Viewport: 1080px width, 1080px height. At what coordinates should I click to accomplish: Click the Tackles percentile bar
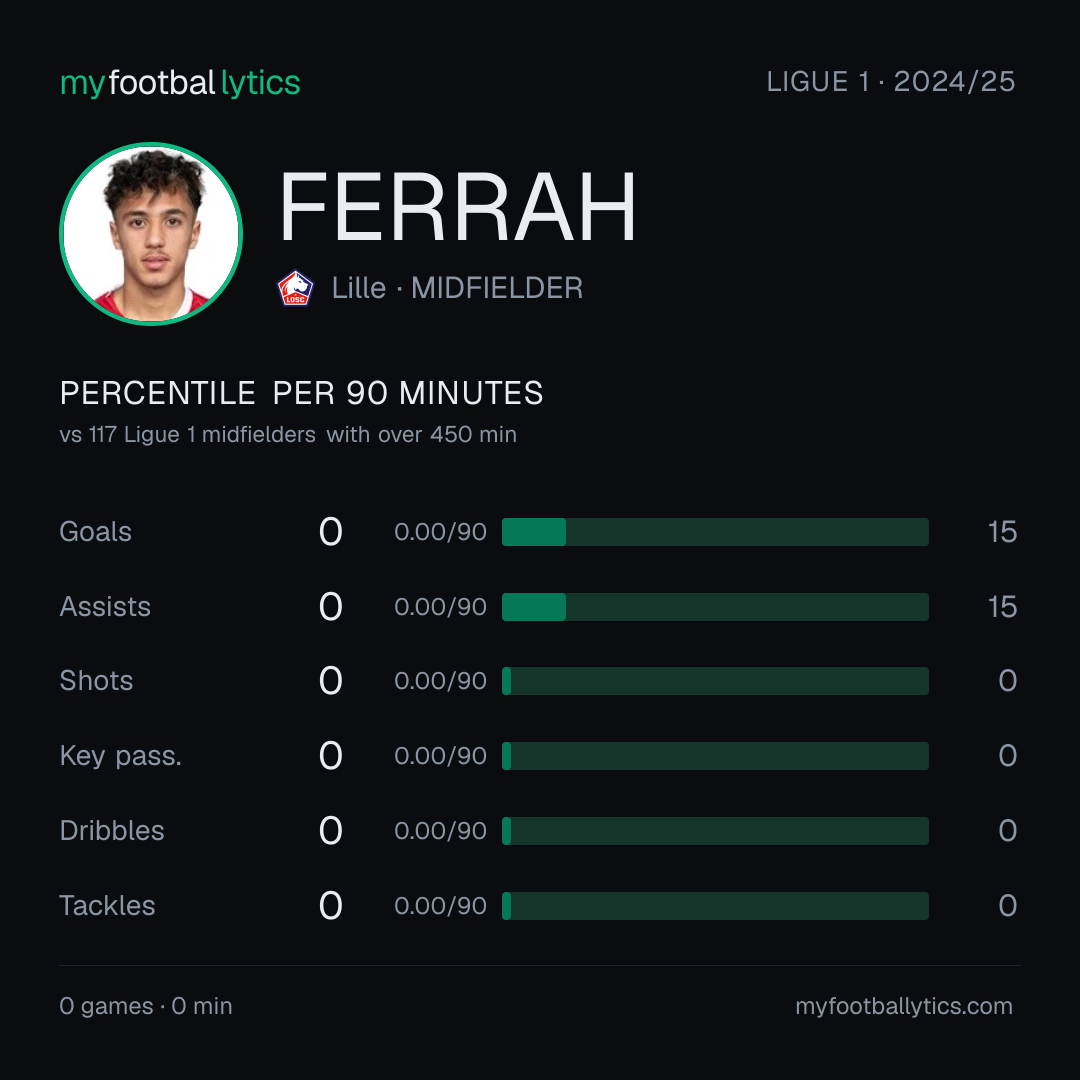click(715, 906)
